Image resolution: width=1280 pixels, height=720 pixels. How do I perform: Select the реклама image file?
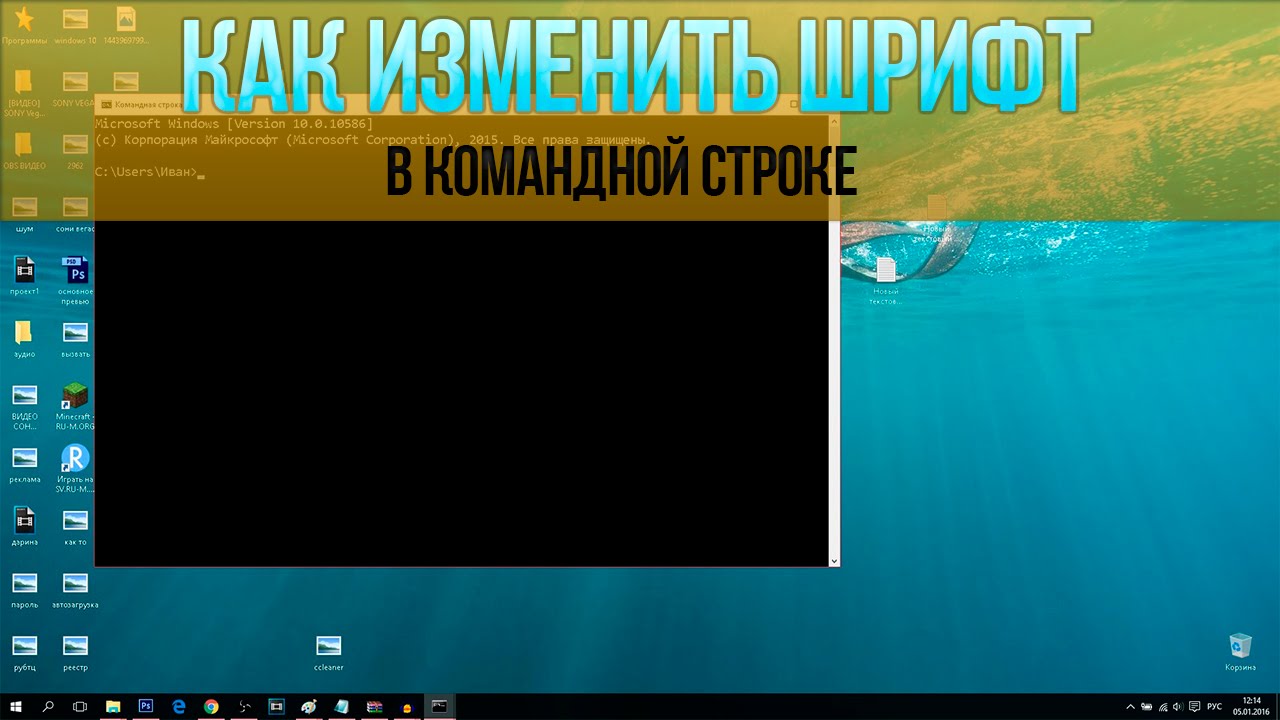click(24, 464)
